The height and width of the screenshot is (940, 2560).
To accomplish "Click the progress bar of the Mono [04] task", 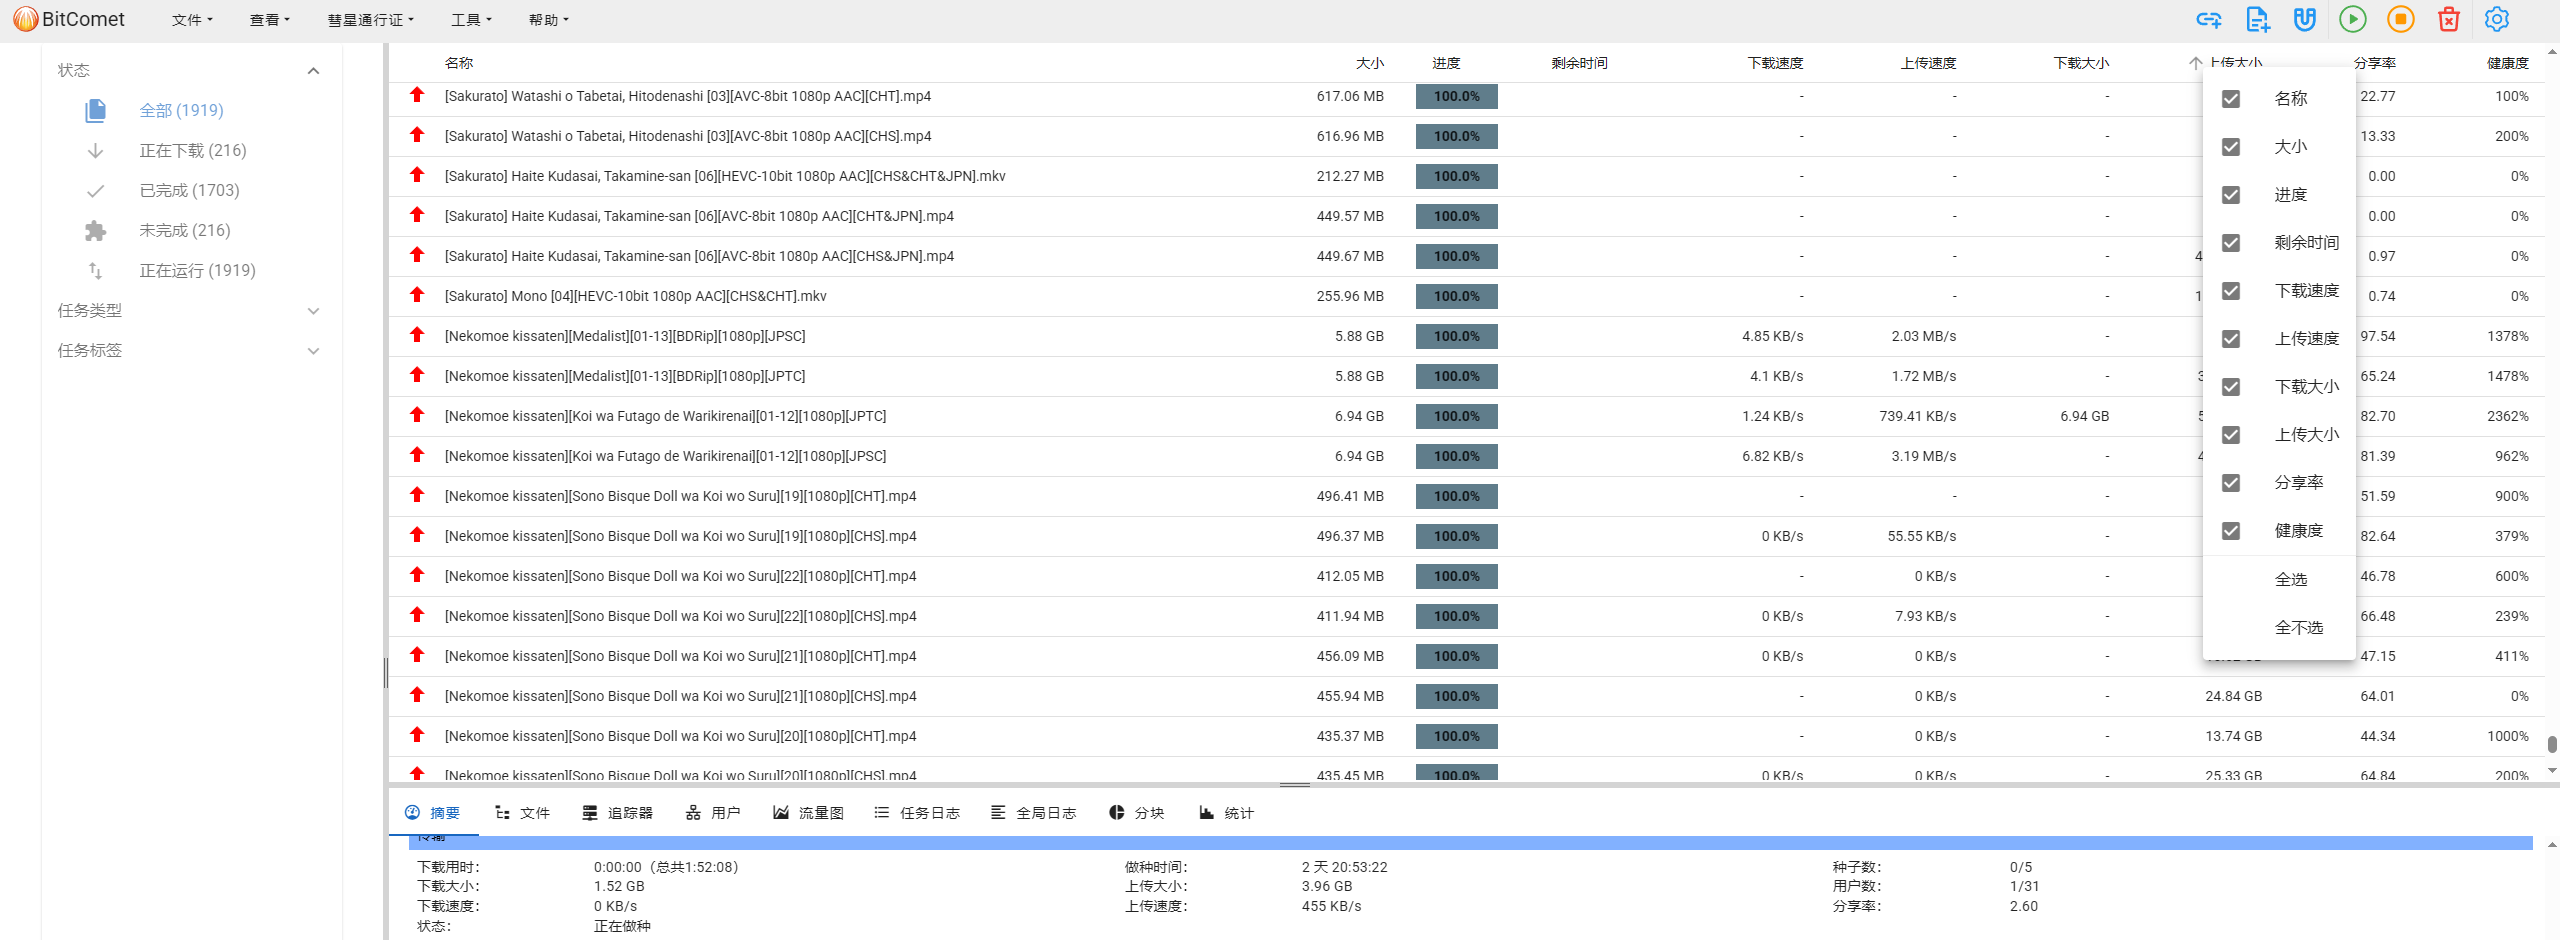I will (x=1456, y=297).
